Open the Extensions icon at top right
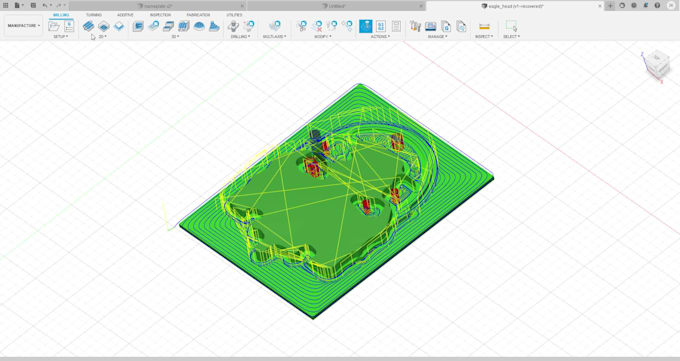This screenshot has width=680, height=361. click(622, 6)
